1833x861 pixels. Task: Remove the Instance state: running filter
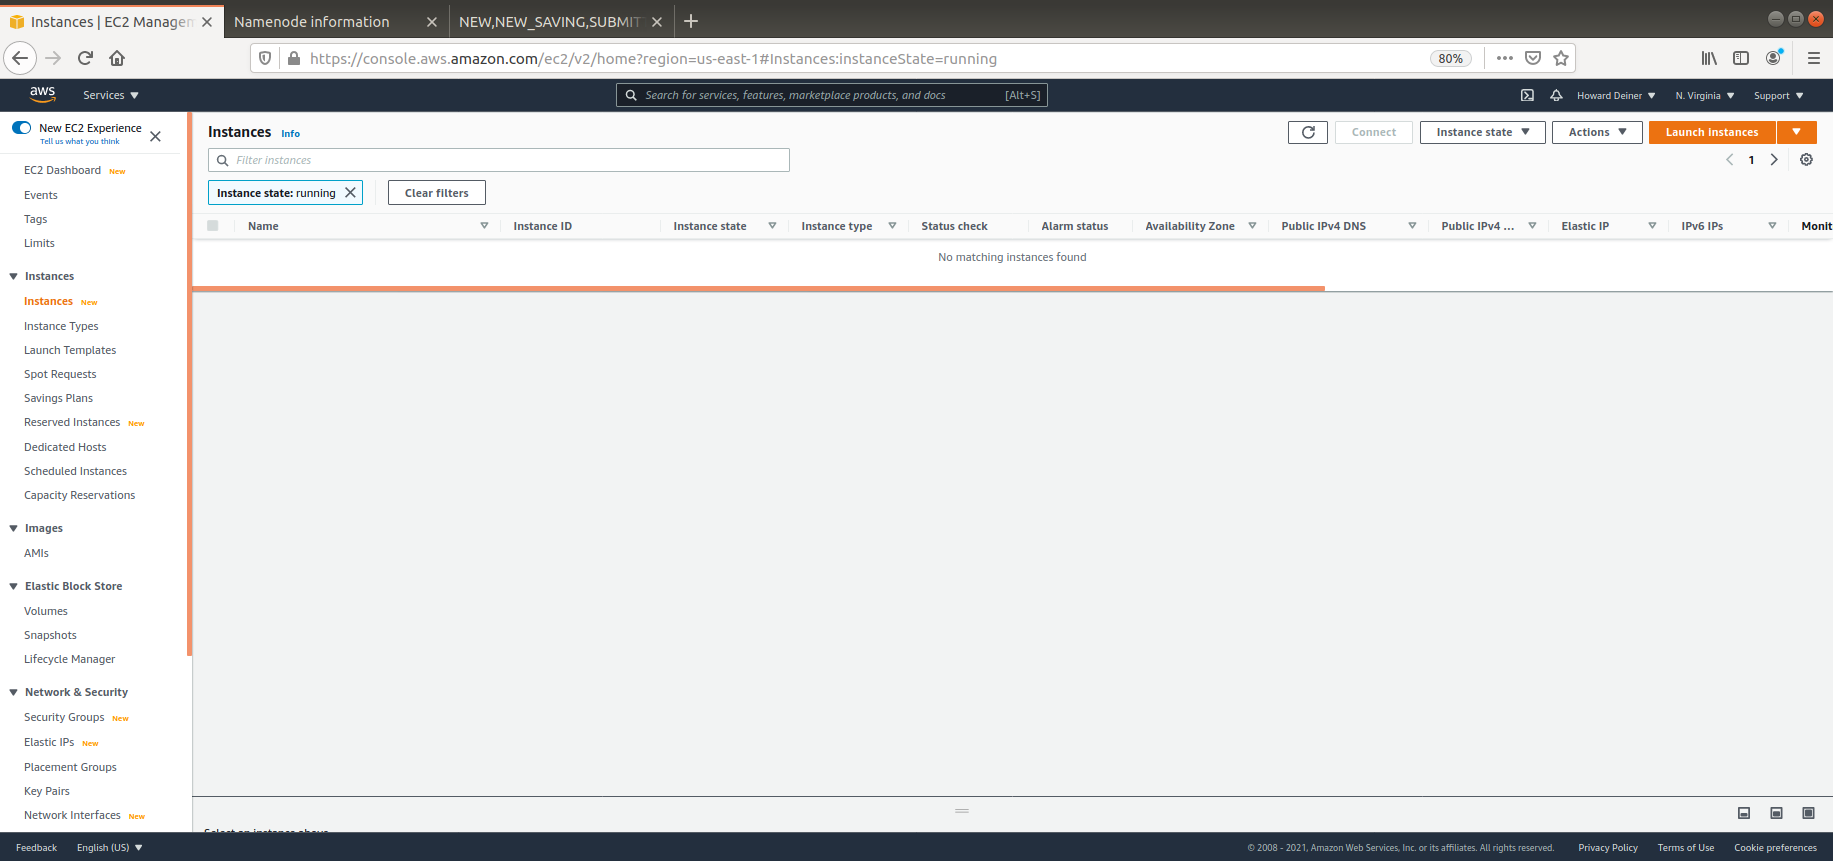click(350, 193)
